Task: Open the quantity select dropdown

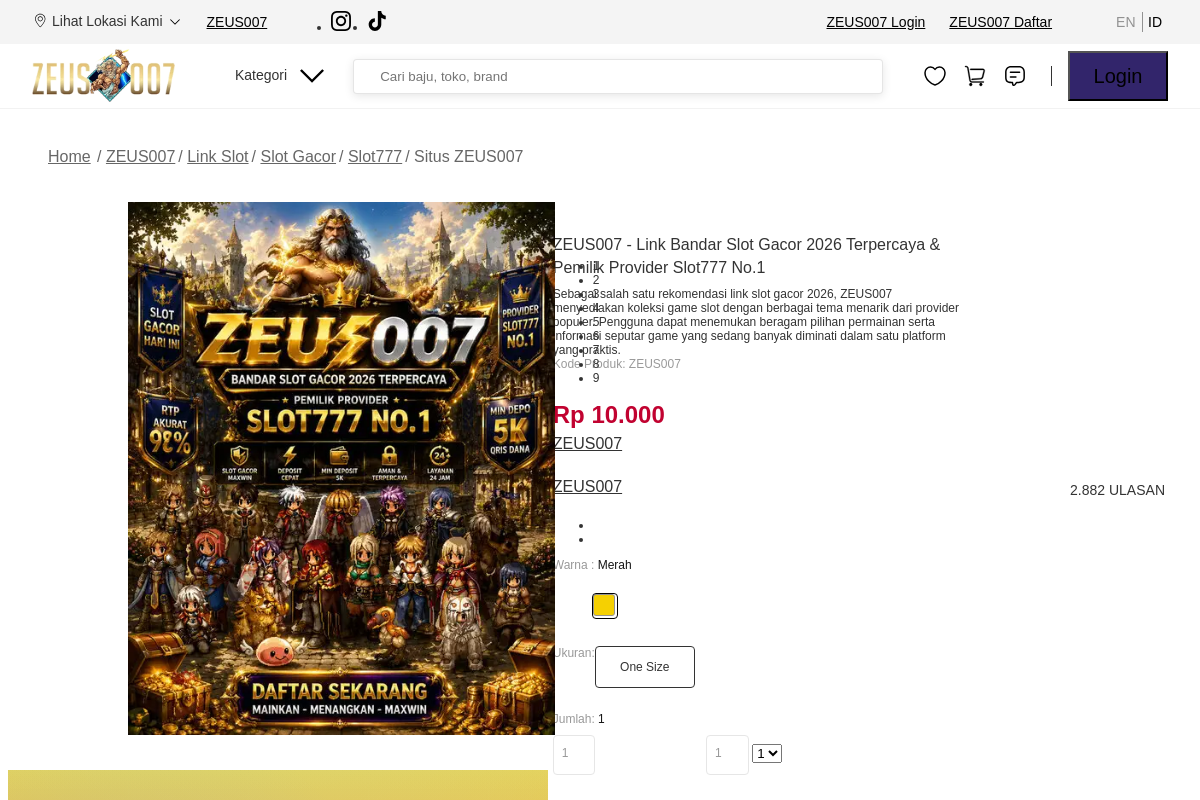Action: (x=767, y=754)
